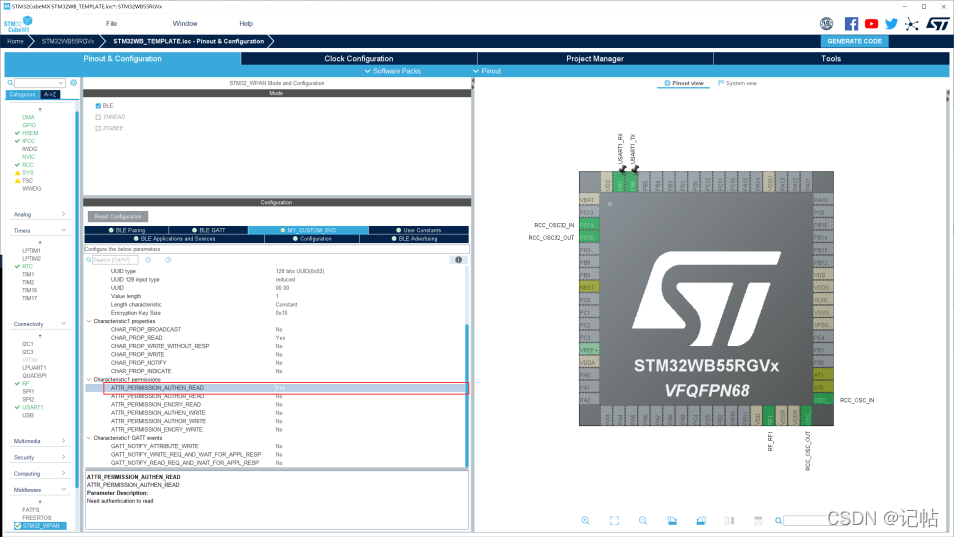Screen dimensions: 954x537
Task: Open the BLE GATT tab
Action: pyautogui.click(x=208, y=230)
